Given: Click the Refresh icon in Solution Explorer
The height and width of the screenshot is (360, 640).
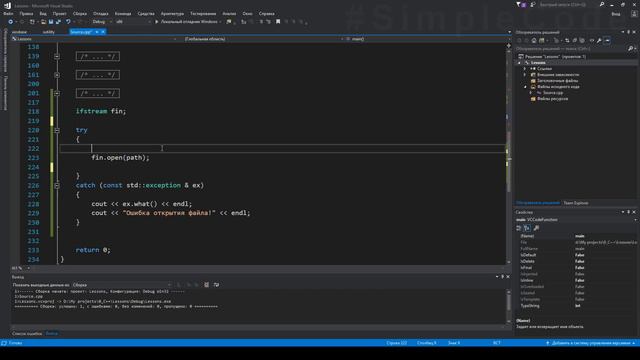Looking at the screenshot, I should pos(567,40).
